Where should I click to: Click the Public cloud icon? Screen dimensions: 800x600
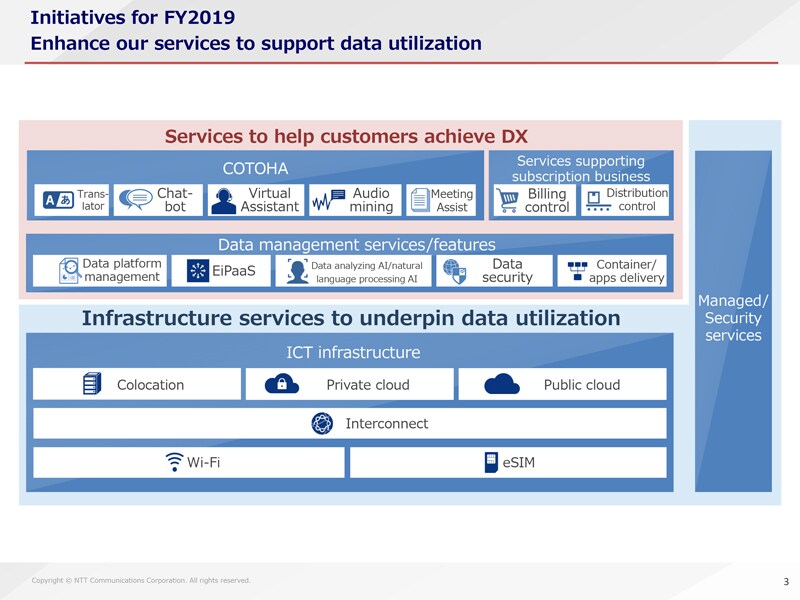(502, 384)
